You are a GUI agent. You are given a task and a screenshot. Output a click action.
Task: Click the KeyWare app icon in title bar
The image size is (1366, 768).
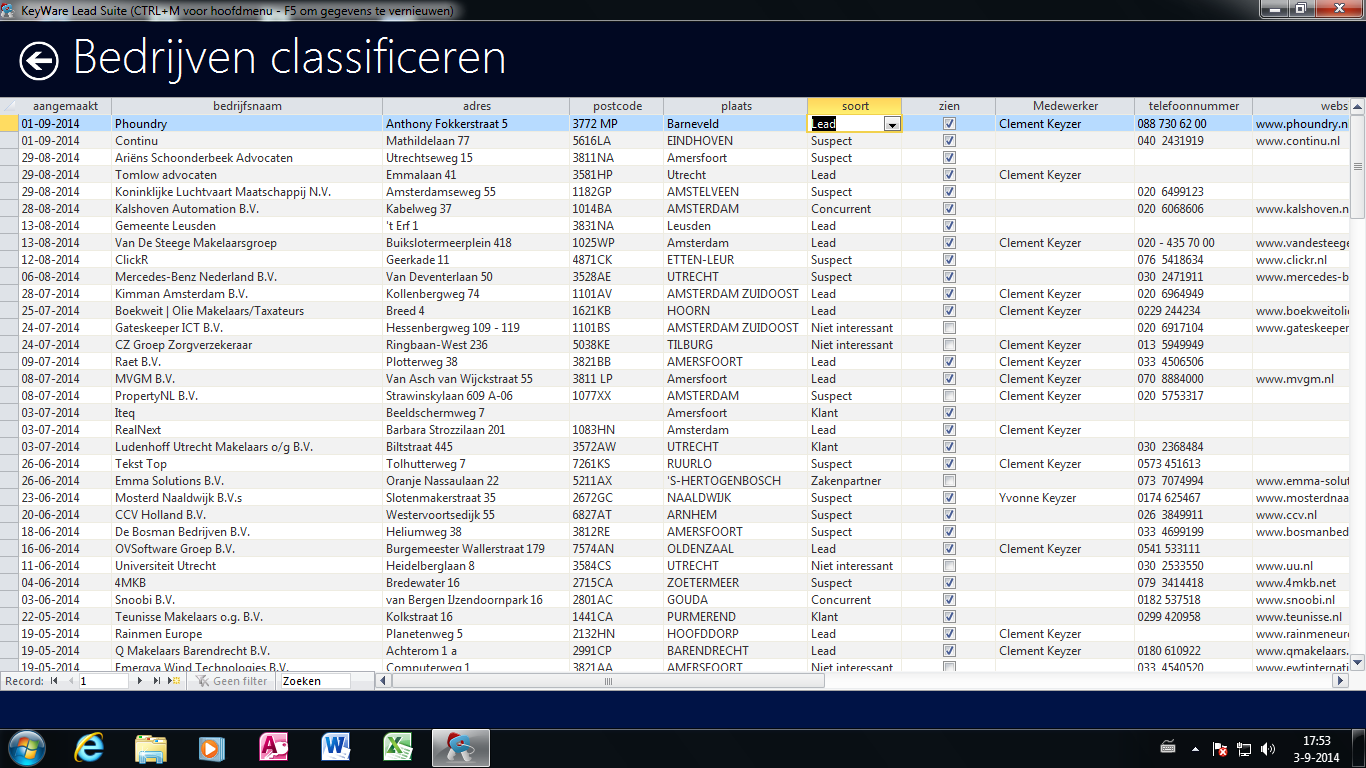9,9
